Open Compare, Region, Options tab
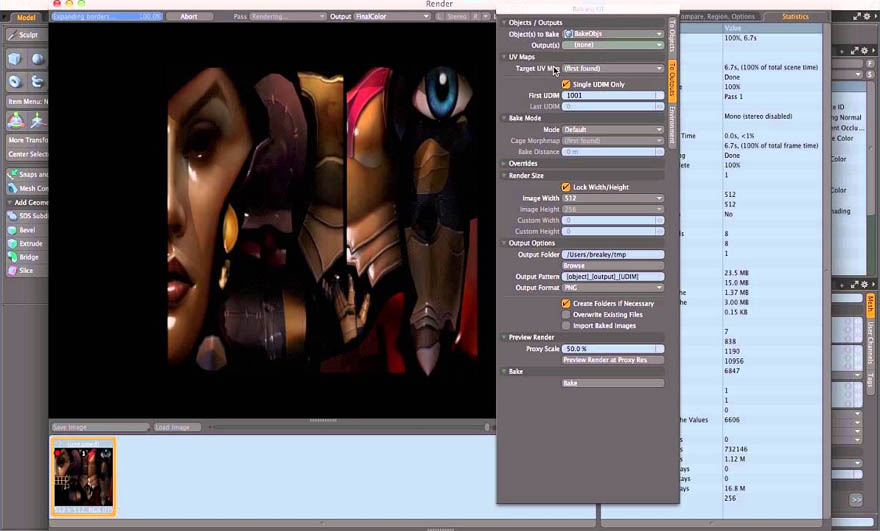 click(720, 16)
